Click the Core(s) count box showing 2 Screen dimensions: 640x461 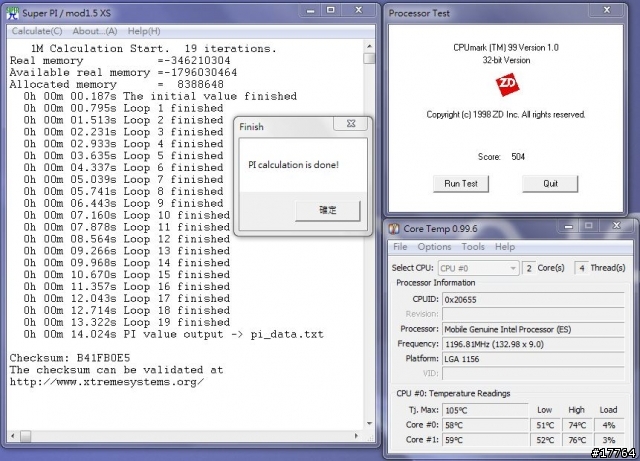529,268
